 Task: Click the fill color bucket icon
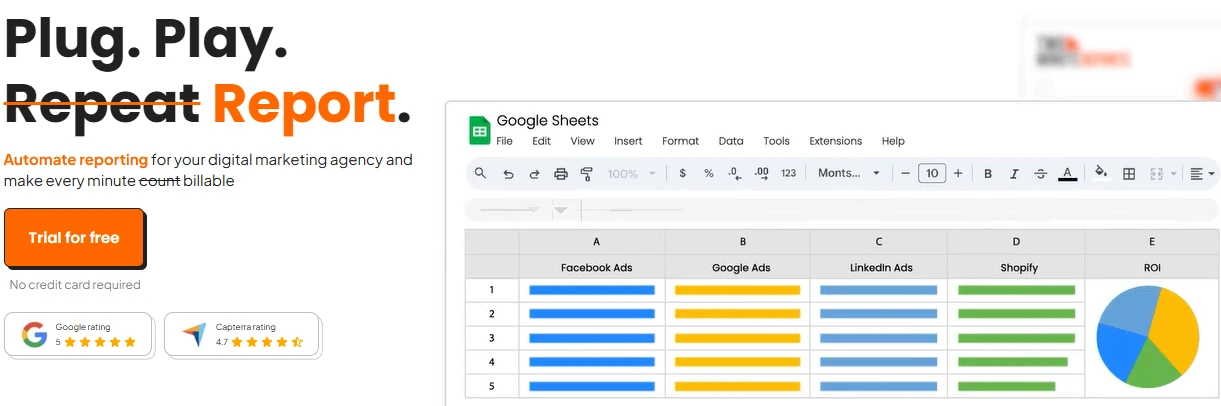tap(1101, 173)
